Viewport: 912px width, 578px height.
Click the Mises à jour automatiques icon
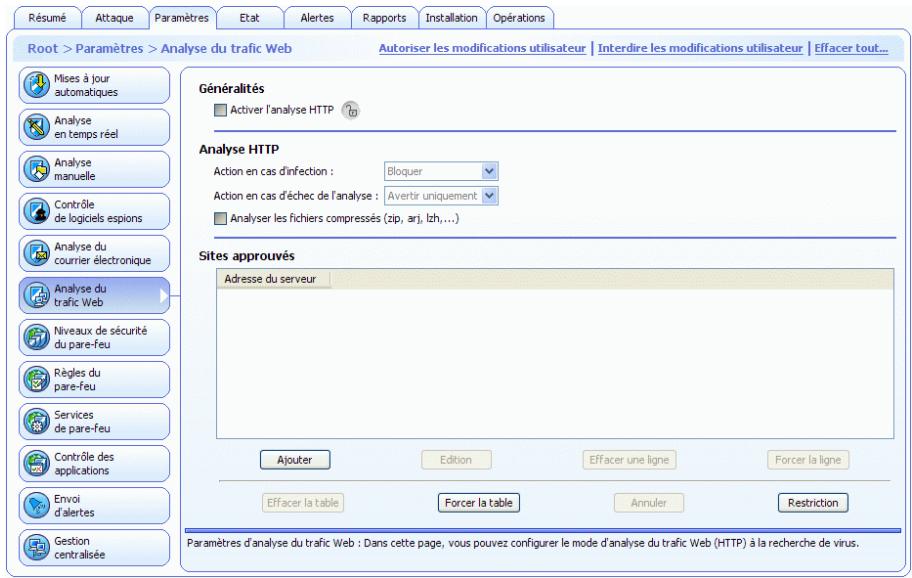(x=37, y=85)
